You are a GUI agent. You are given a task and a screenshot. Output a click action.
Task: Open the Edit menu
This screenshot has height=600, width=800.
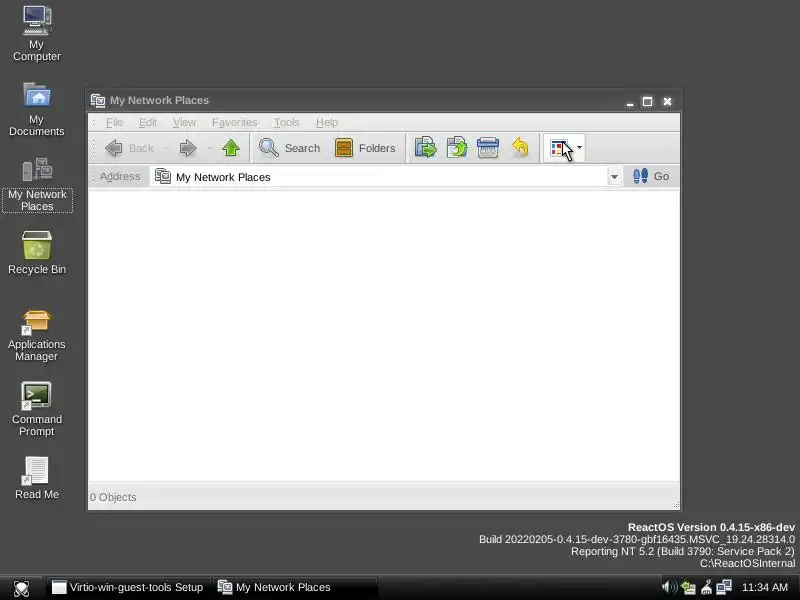coord(148,122)
